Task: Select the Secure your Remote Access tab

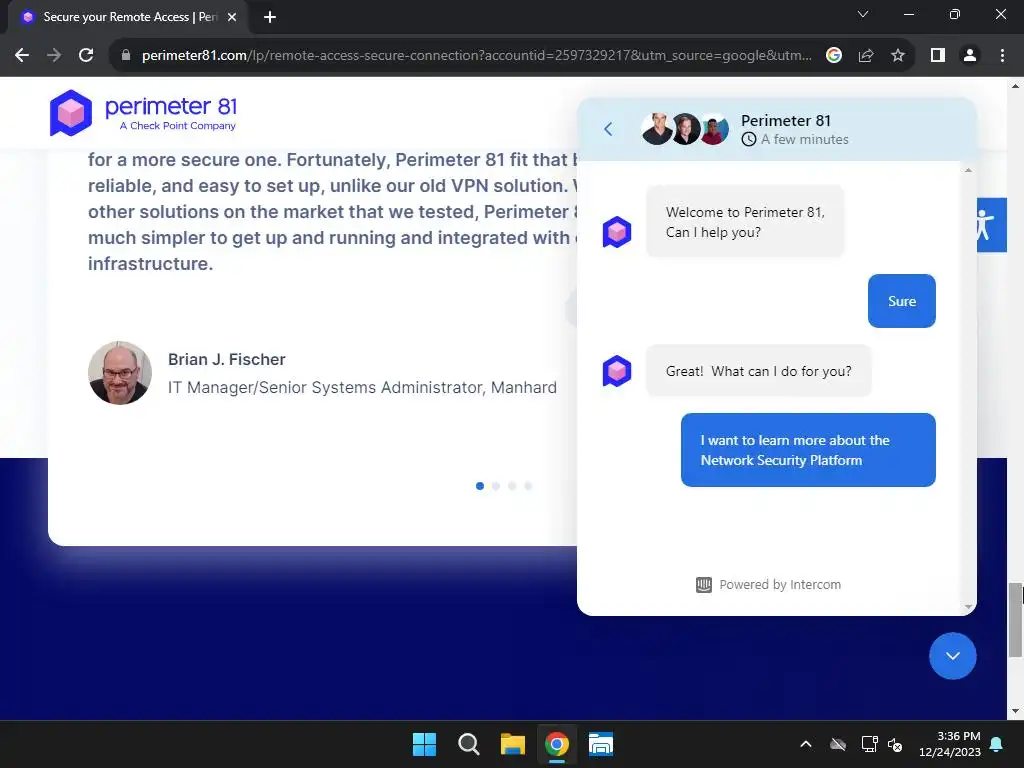Action: [x=128, y=17]
